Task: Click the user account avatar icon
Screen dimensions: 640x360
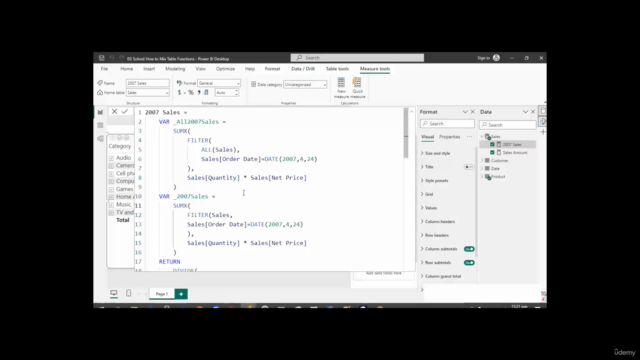Action: (x=496, y=58)
